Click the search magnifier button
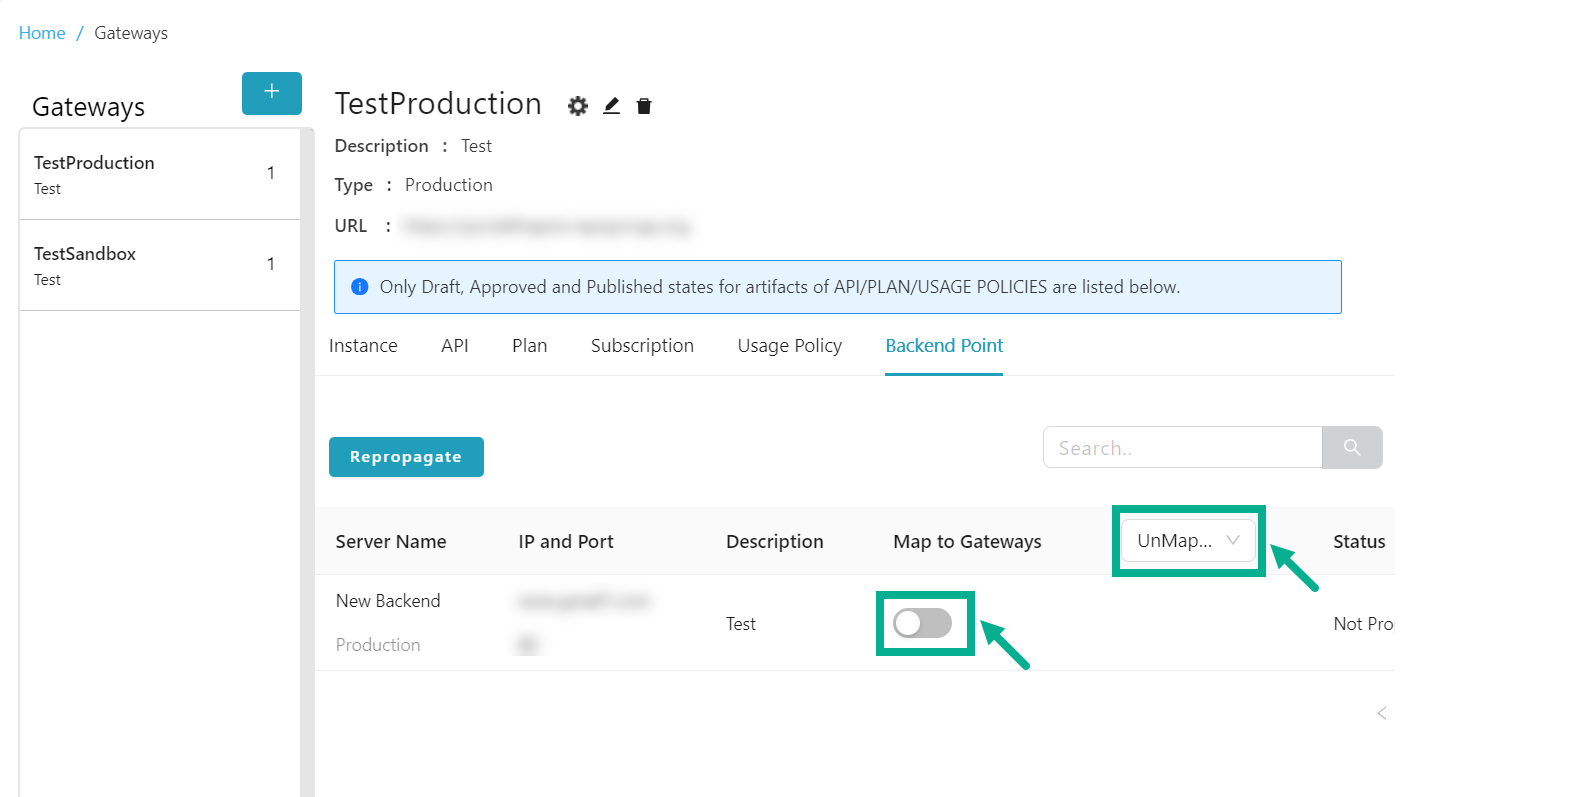1587x797 pixels. 1352,447
